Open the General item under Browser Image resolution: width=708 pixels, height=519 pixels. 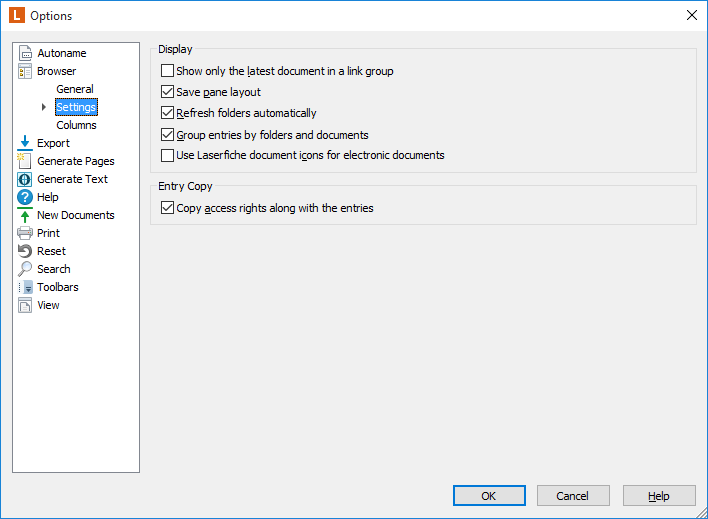[75, 89]
